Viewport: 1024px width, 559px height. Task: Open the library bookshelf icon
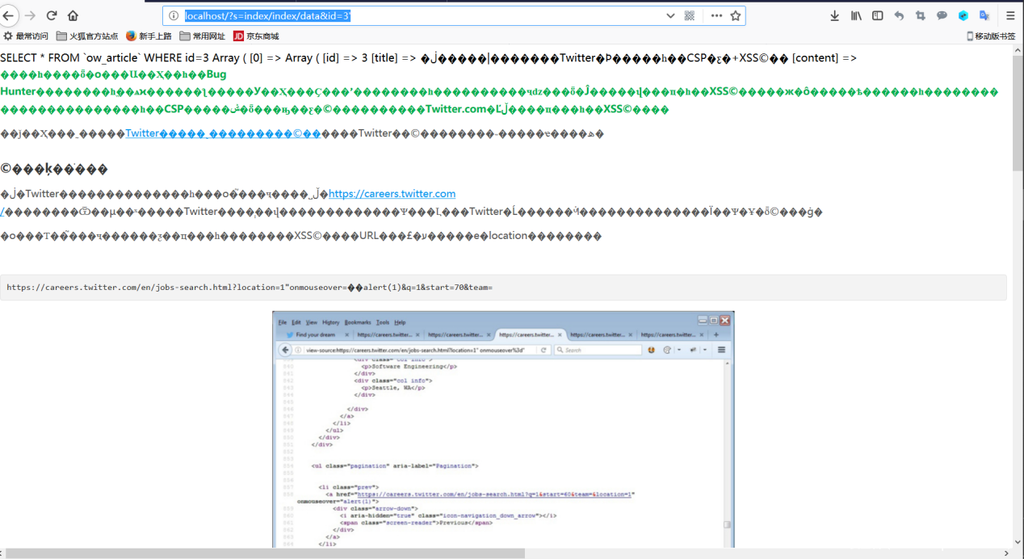point(856,16)
